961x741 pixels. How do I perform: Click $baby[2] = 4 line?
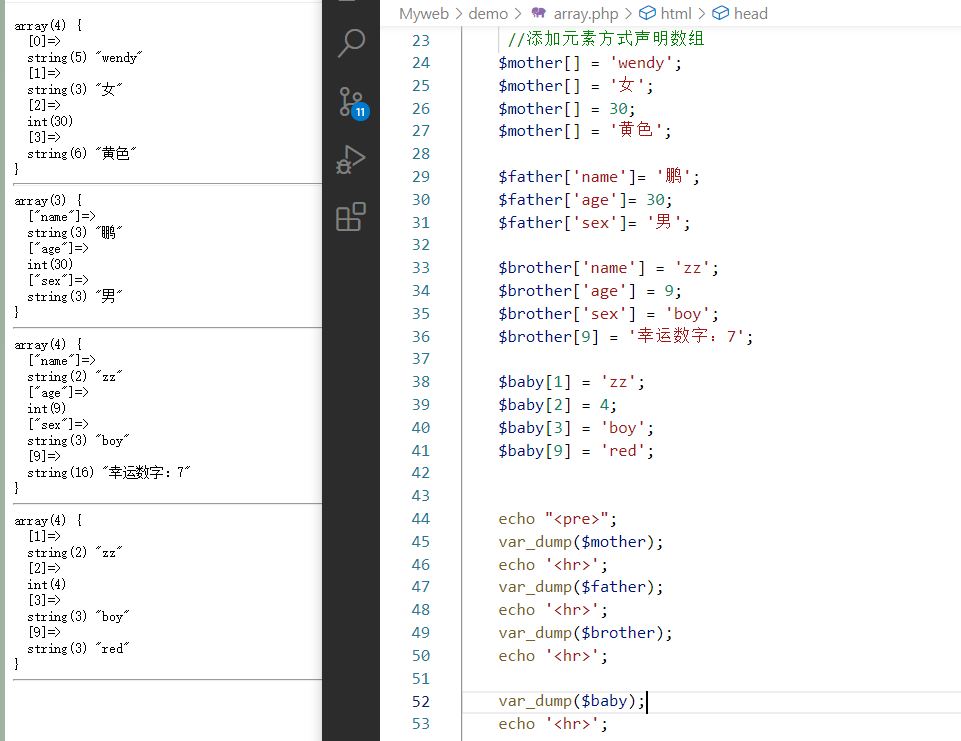(x=557, y=405)
